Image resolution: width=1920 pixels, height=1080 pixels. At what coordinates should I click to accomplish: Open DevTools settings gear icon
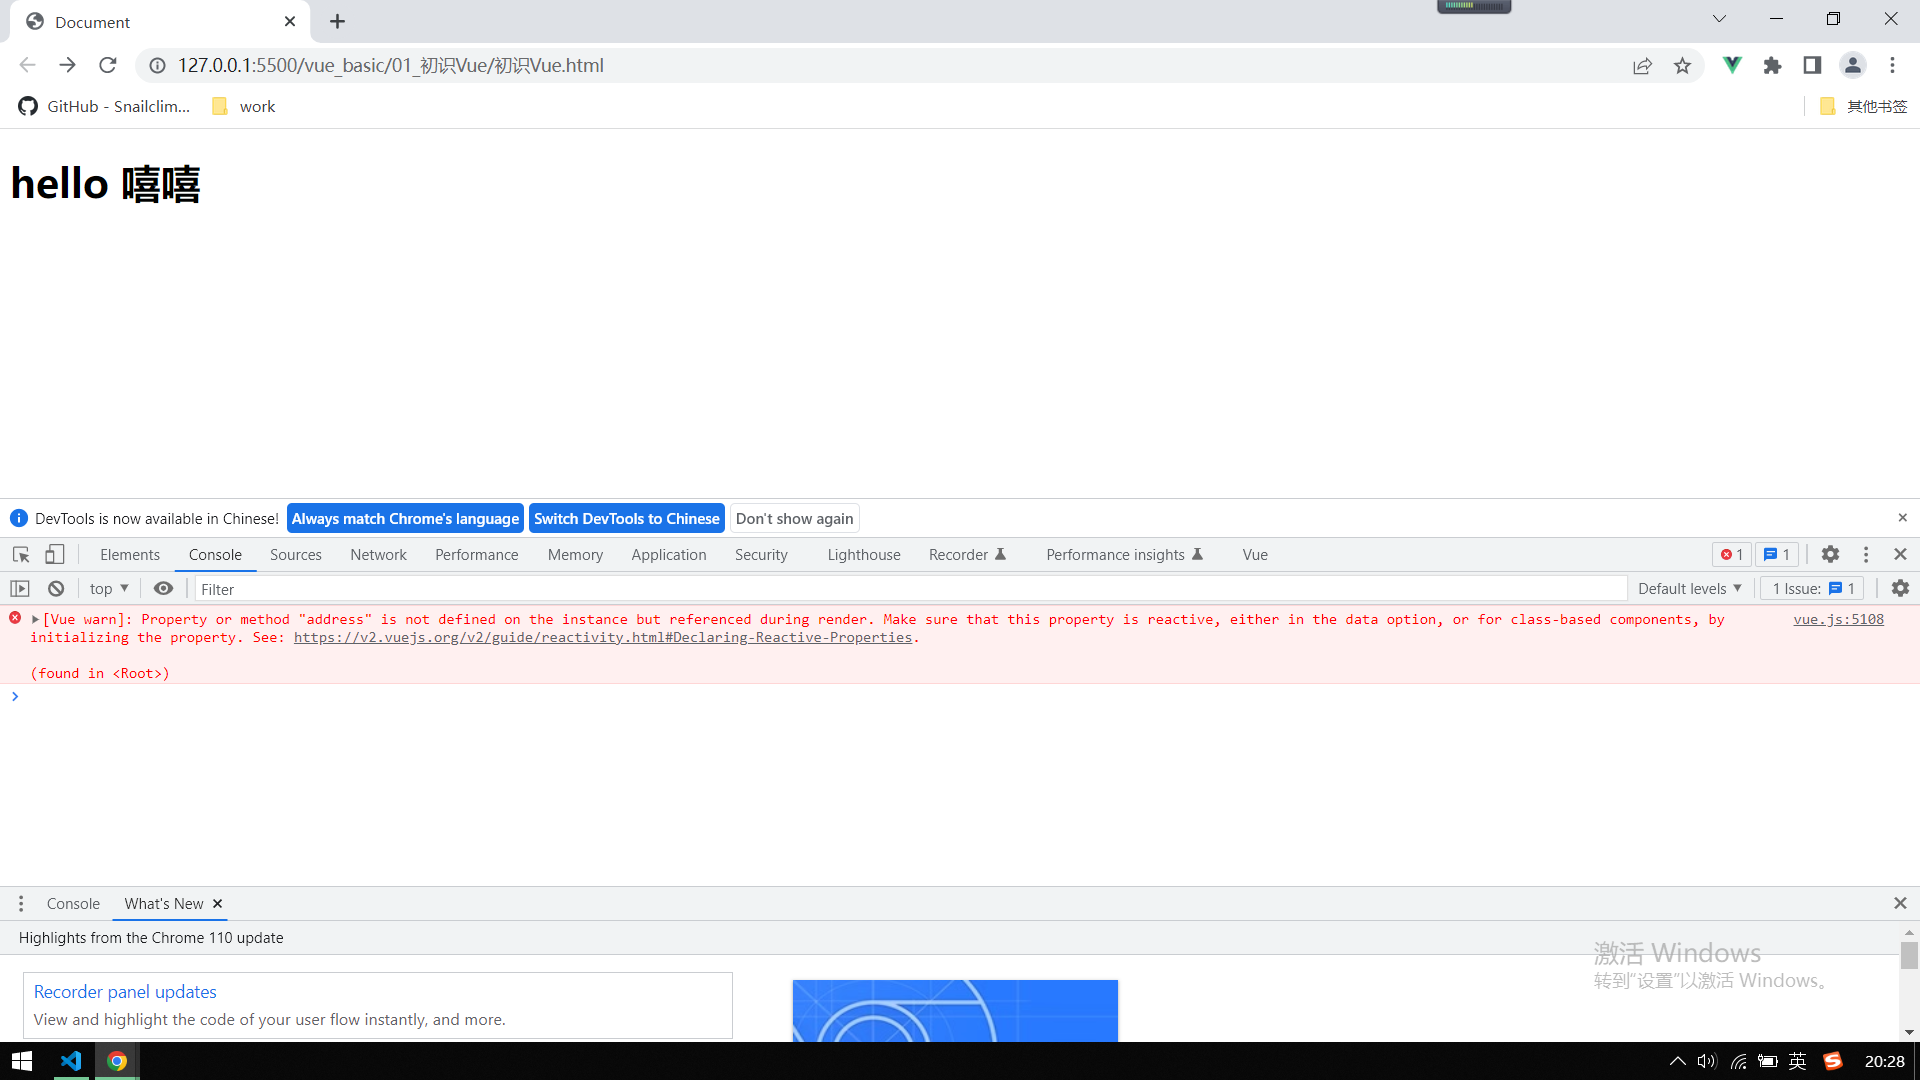tap(1830, 555)
